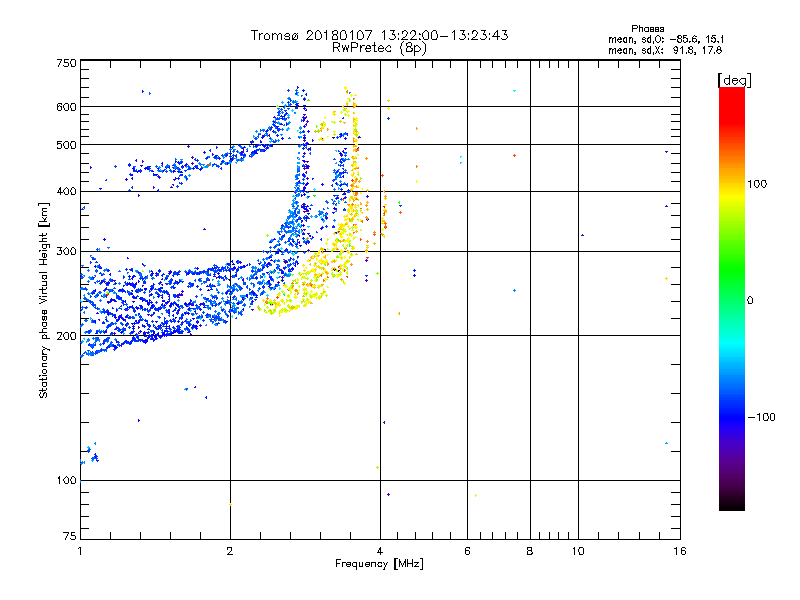The height and width of the screenshot is (600, 800).
Task: Click the x-axis tick label '16'
Action: [x=680, y=551]
